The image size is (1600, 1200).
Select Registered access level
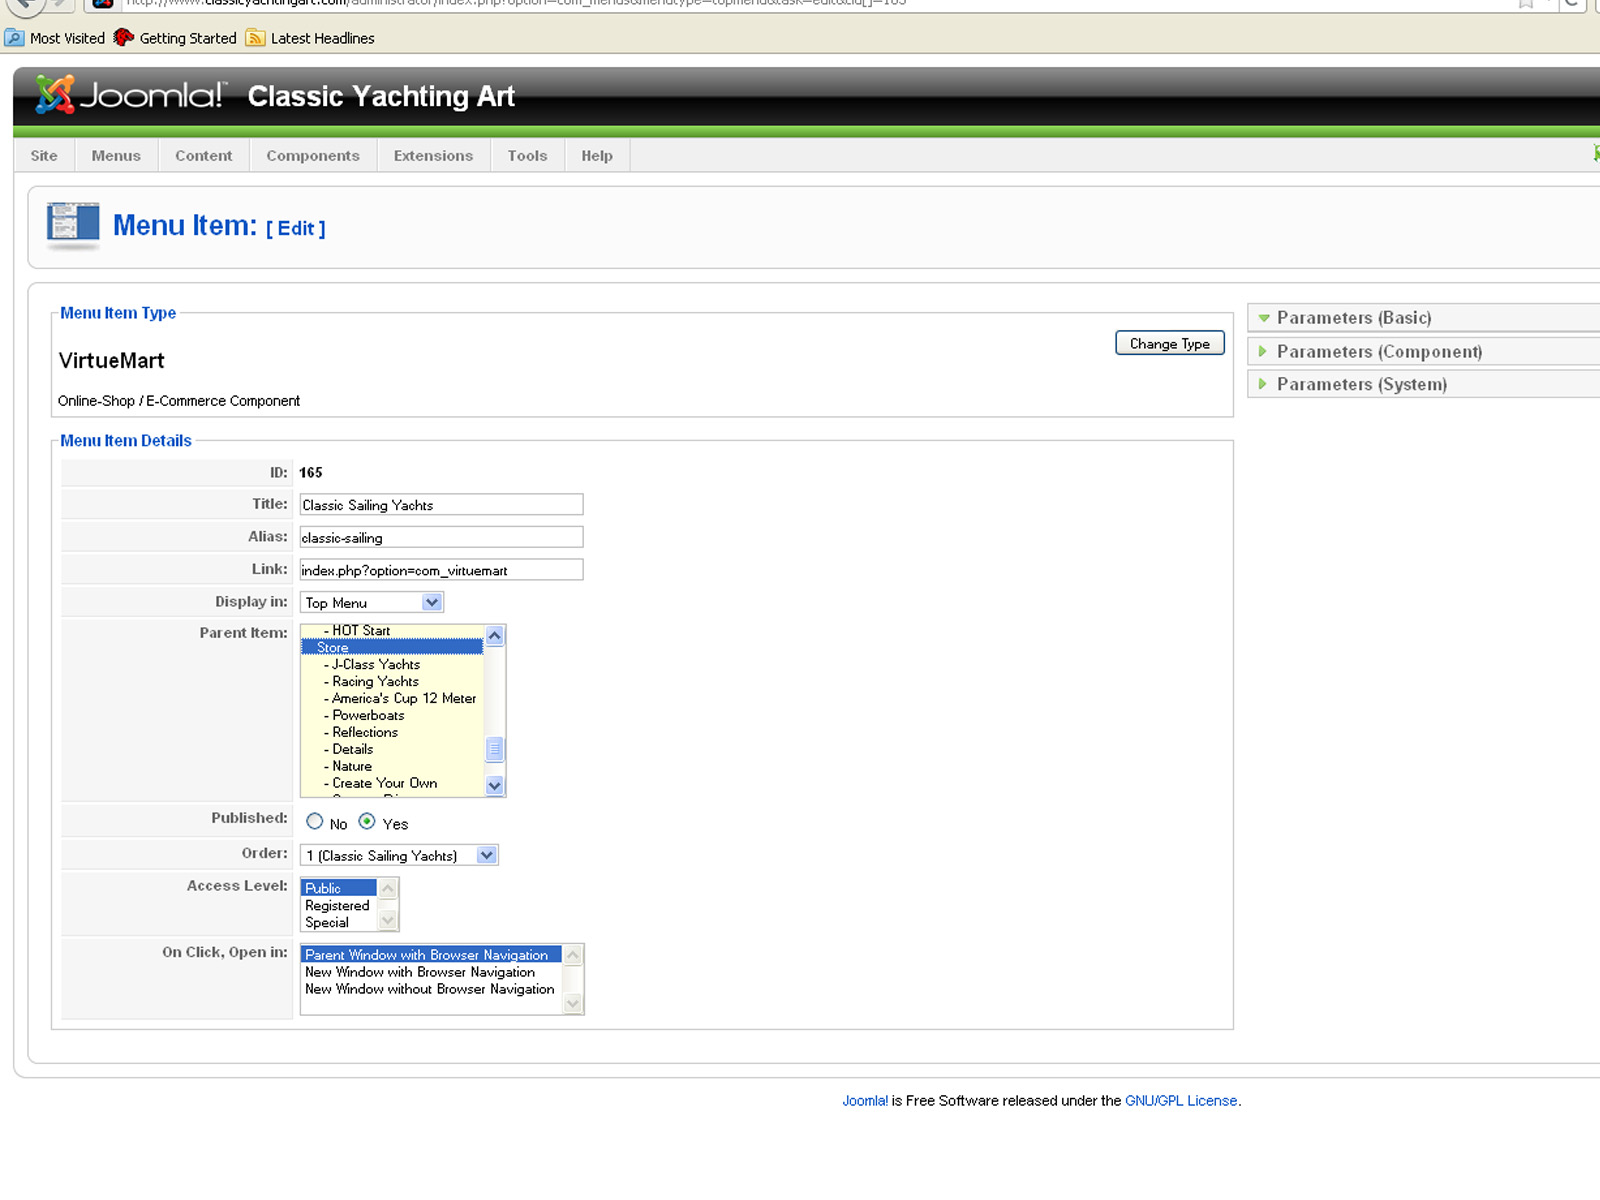[x=339, y=905]
